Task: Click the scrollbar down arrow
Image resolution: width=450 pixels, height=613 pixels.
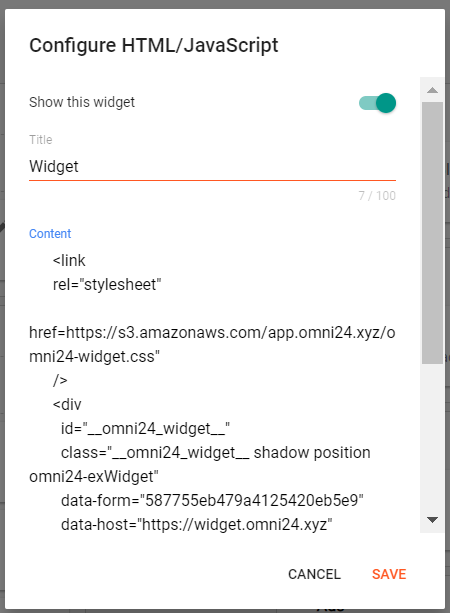Action: [x=432, y=520]
